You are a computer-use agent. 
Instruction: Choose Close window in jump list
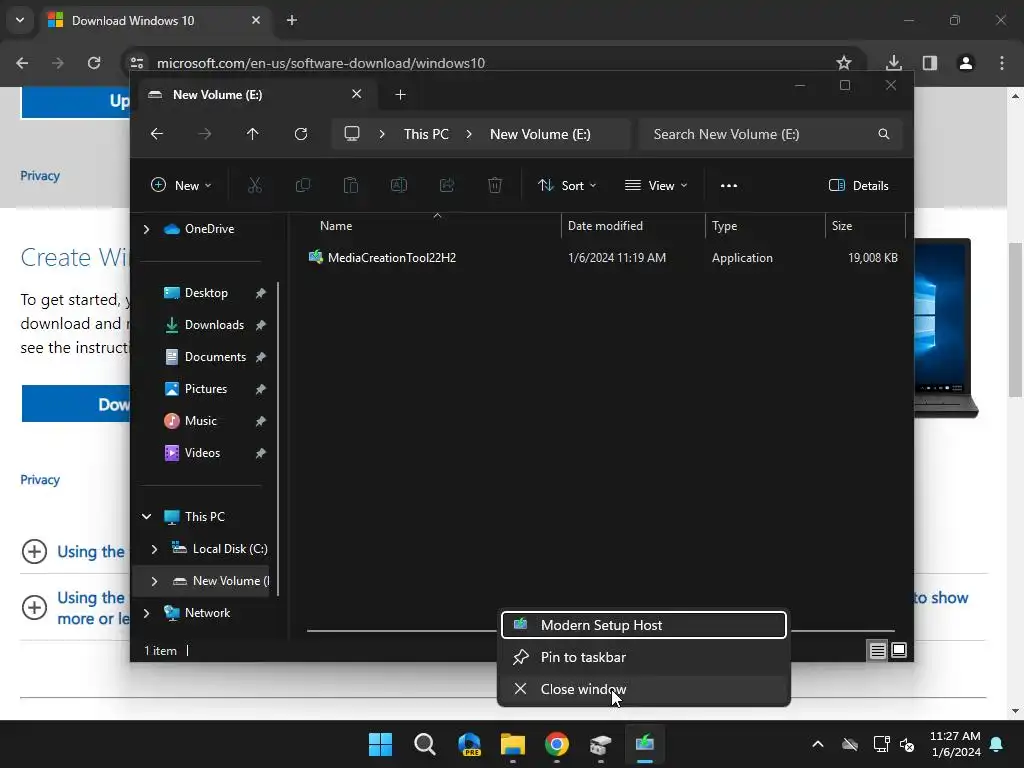click(644, 689)
